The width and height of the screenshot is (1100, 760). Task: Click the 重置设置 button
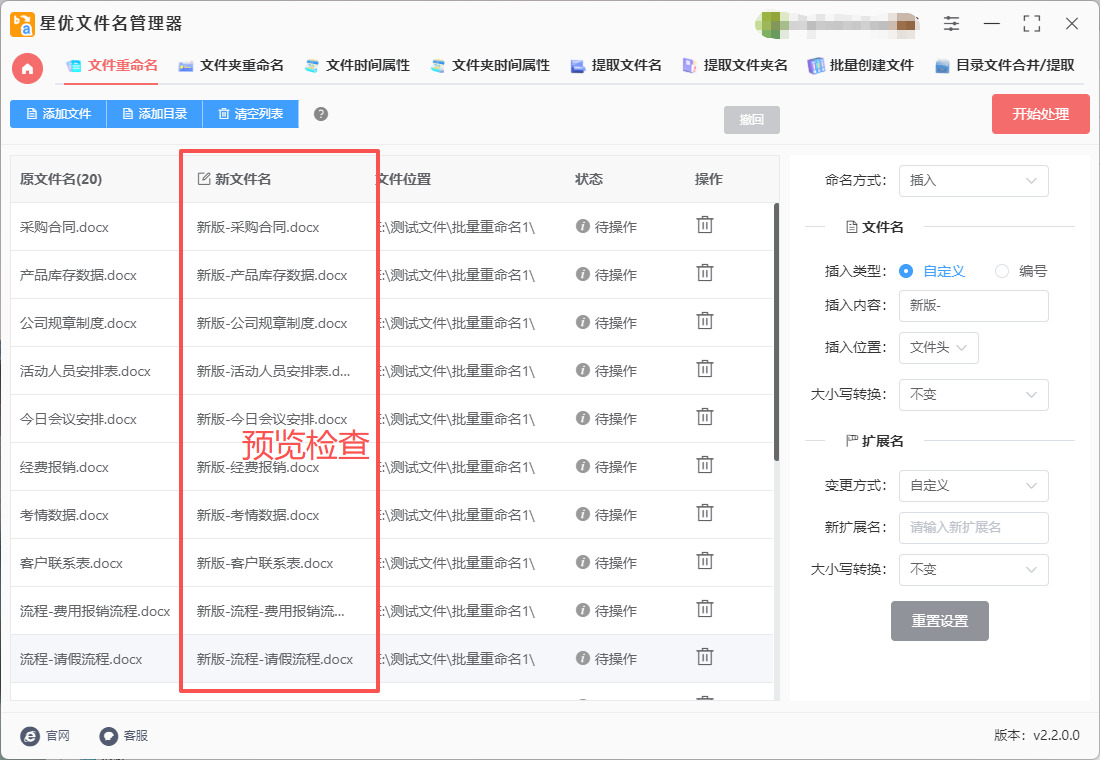pos(939,620)
